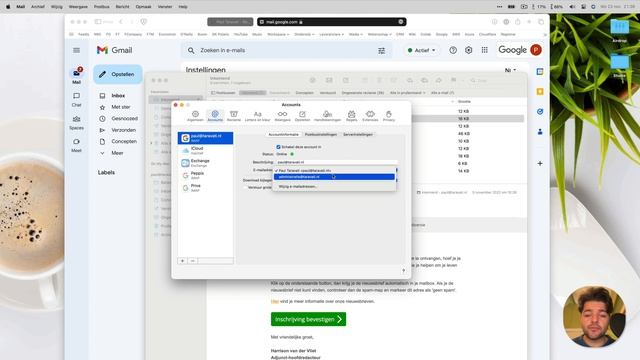Screen dimensions: 640x360
Task: Open the Handtekeningen preferences pane
Action: coord(327,116)
